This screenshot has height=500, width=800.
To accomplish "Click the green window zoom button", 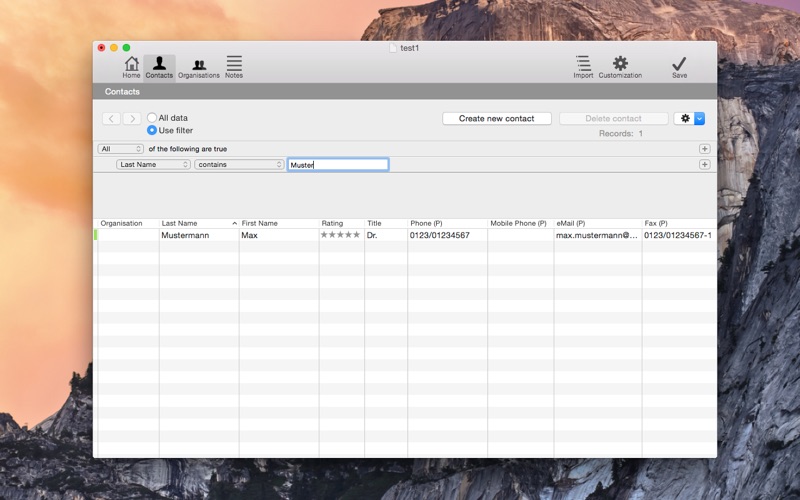I will tap(126, 47).
